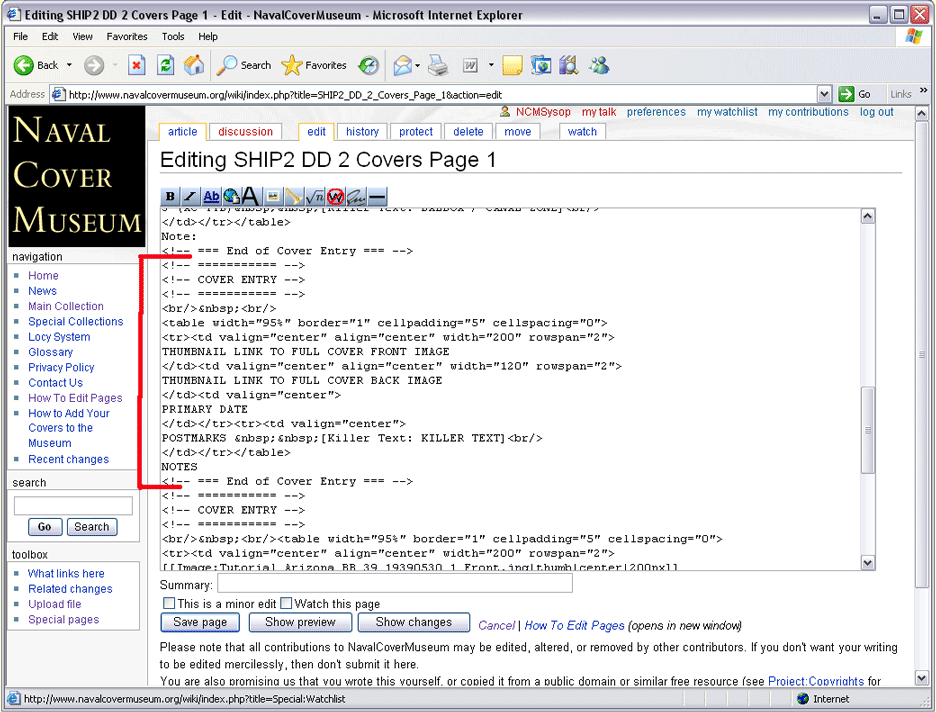Viewport: 936px width, 712px height.
Task: Check 'This is a minor edit' box
Action: coord(168,604)
